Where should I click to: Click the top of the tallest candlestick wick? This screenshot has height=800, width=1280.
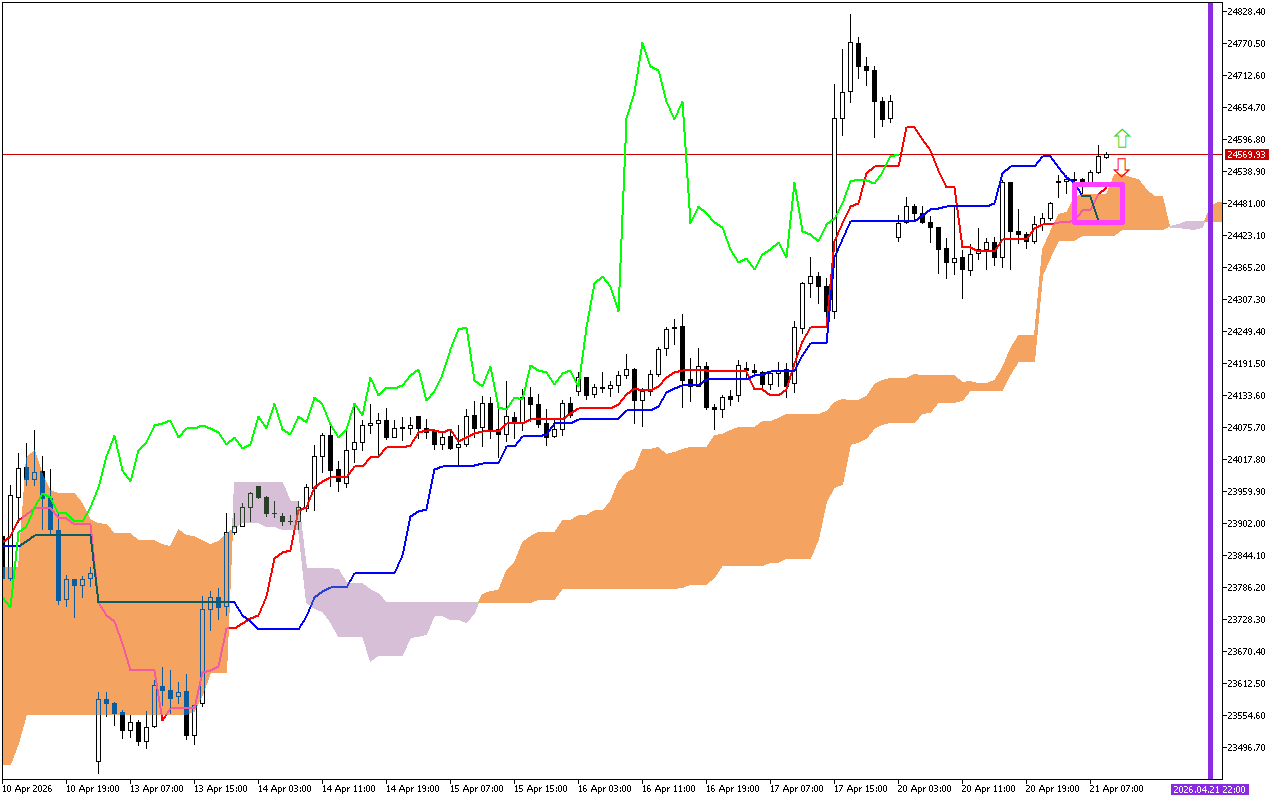[x=850, y=15]
